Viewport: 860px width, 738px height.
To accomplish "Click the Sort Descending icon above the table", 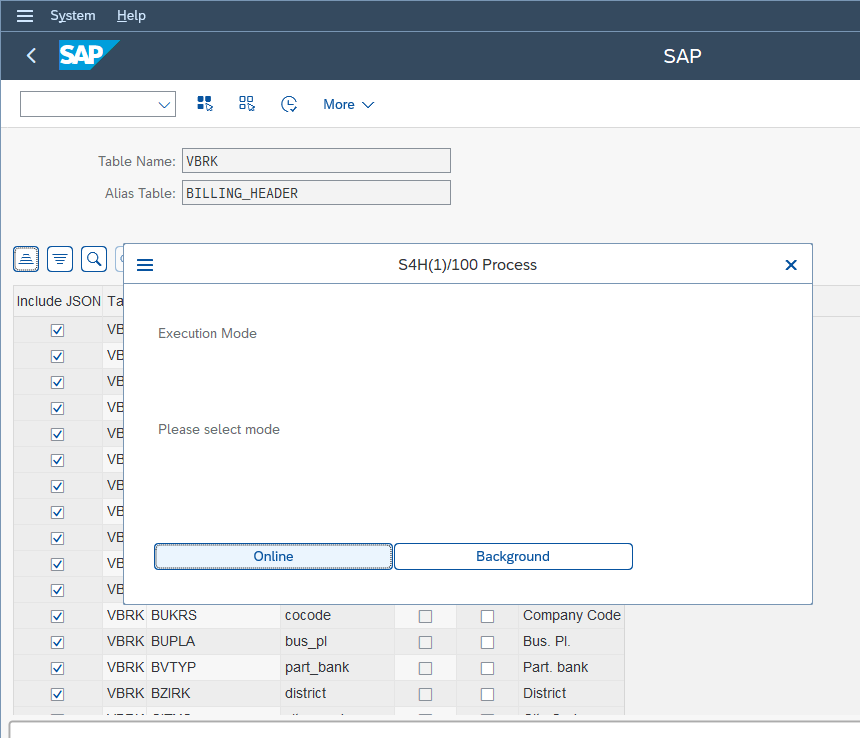I will 60,259.
